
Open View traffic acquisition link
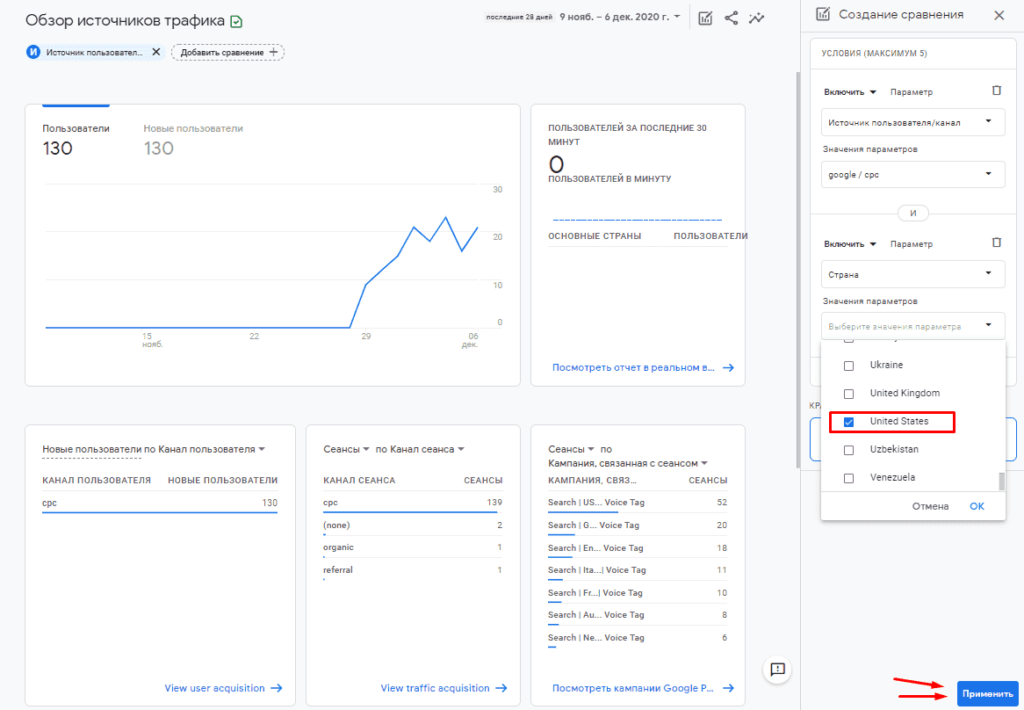444,688
